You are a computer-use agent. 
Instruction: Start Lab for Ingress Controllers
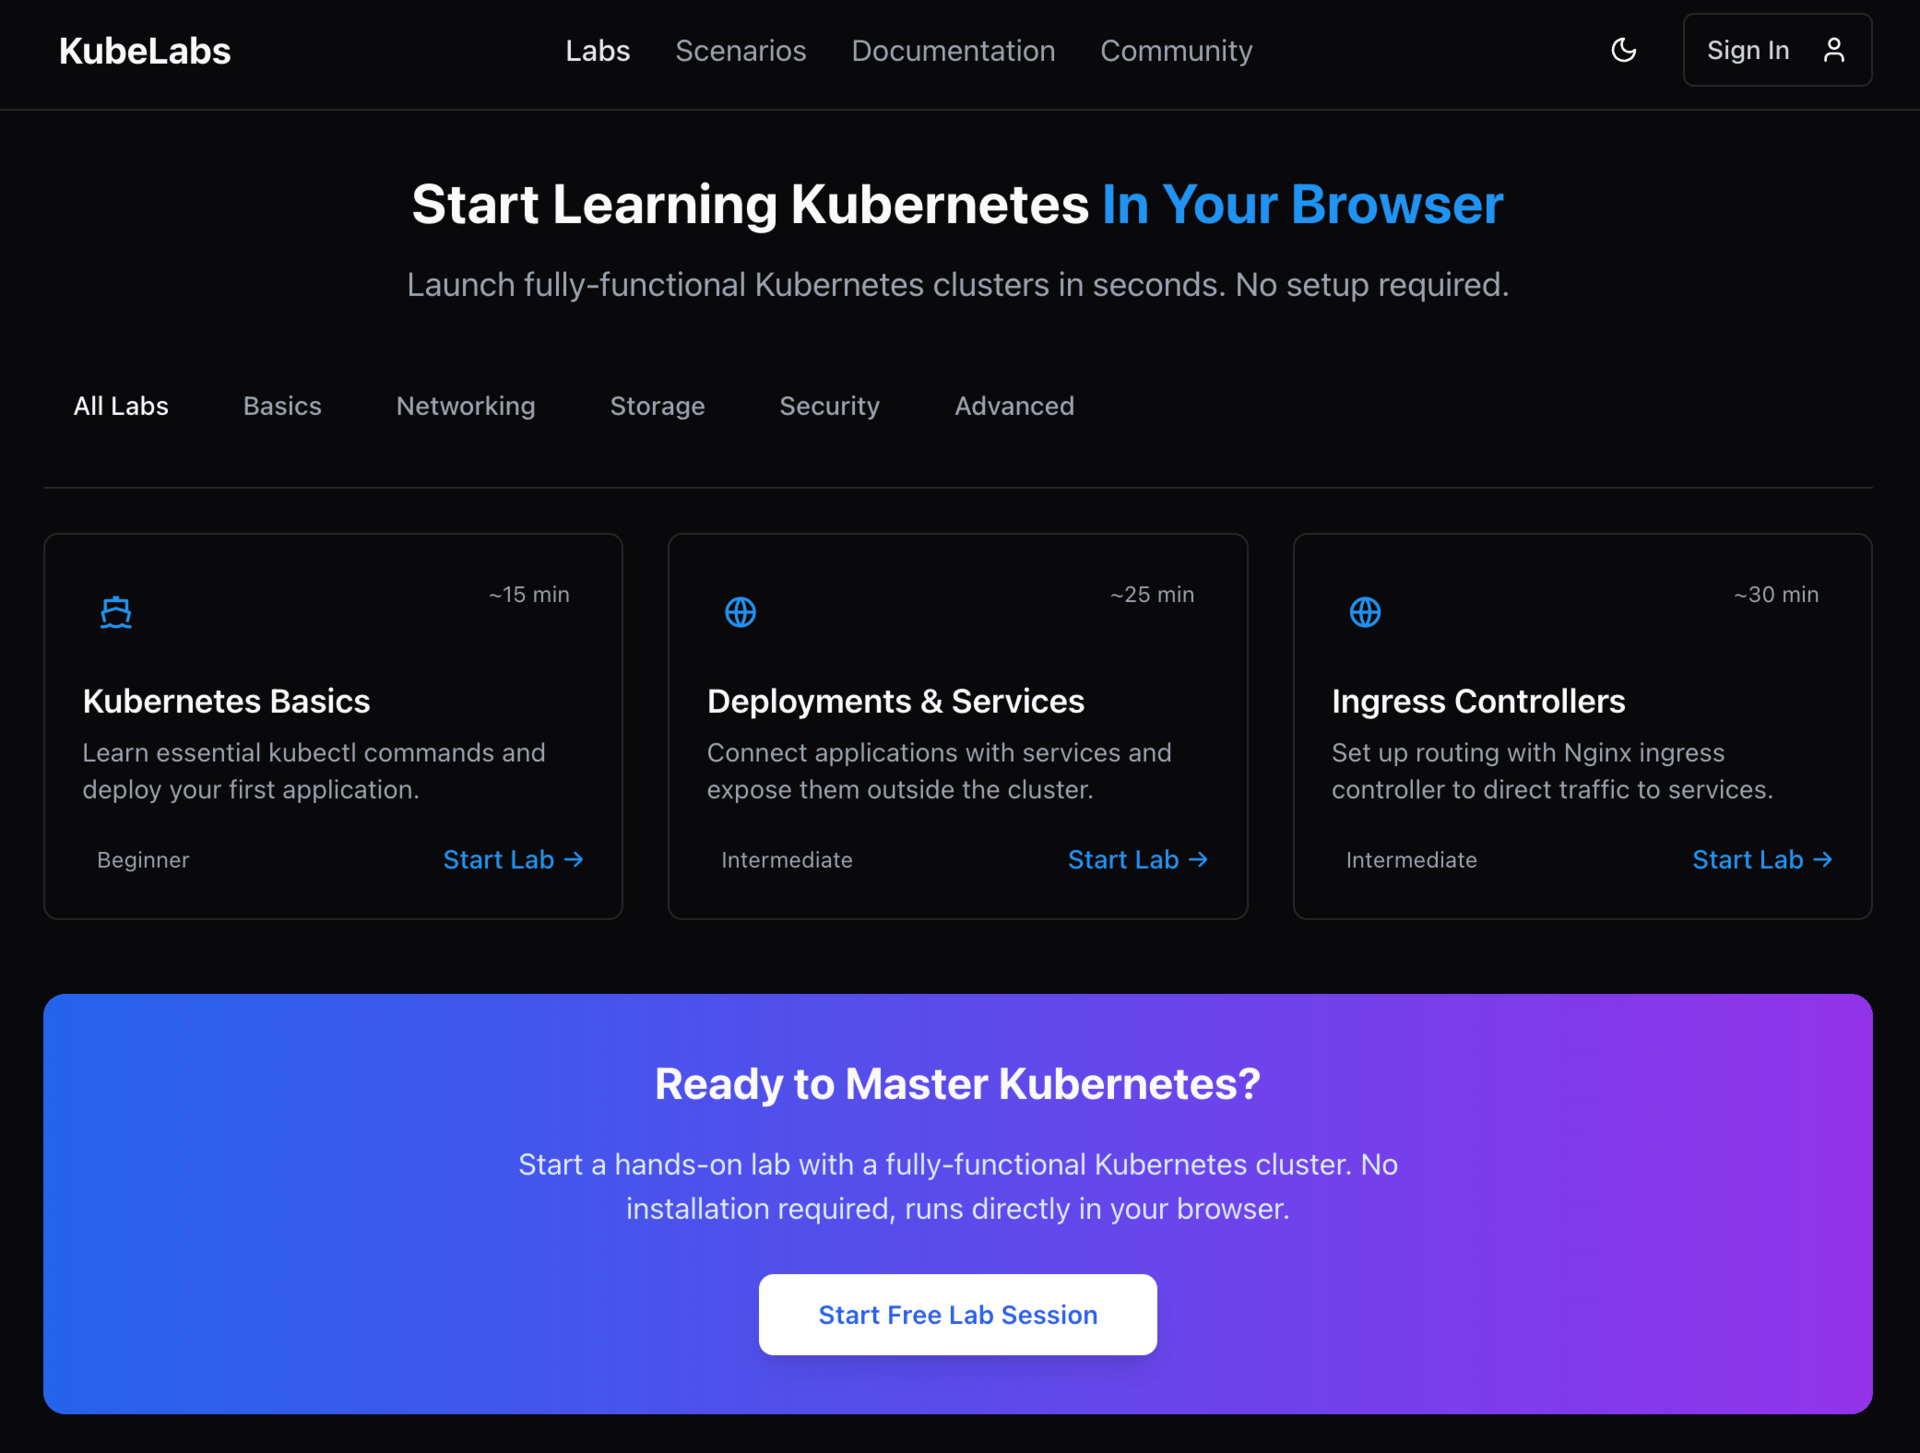[1762, 860]
